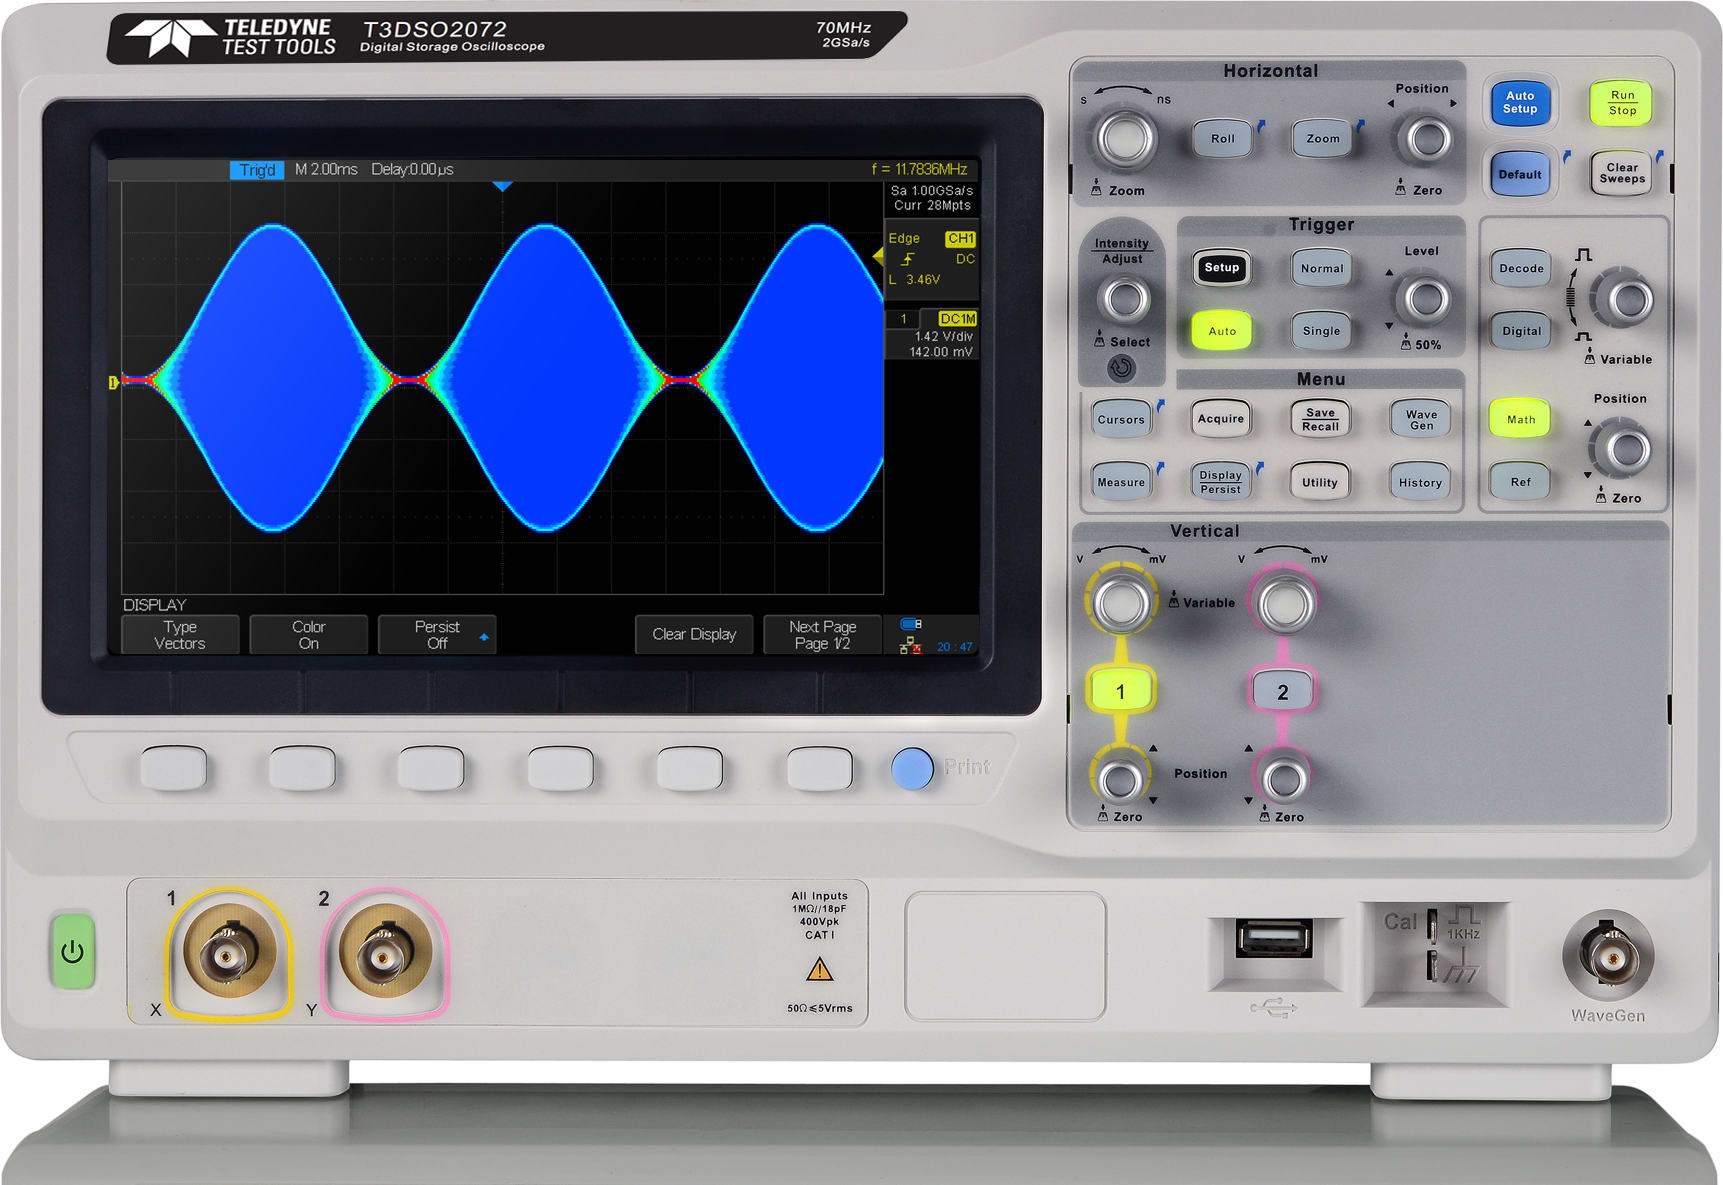Click Clear Display softkey on screen
The image size is (1723, 1185).
click(x=694, y=635)
